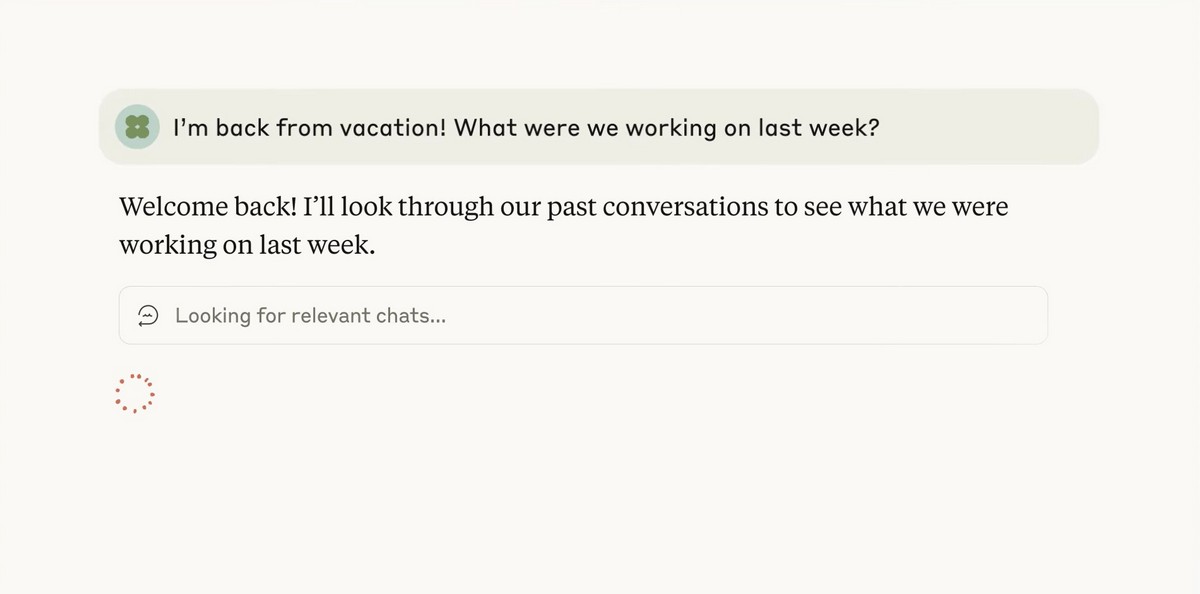This screenshot has width=1200, height=594.
Task: Click the green clover user avatar
Action: click(x=137, y=127)
